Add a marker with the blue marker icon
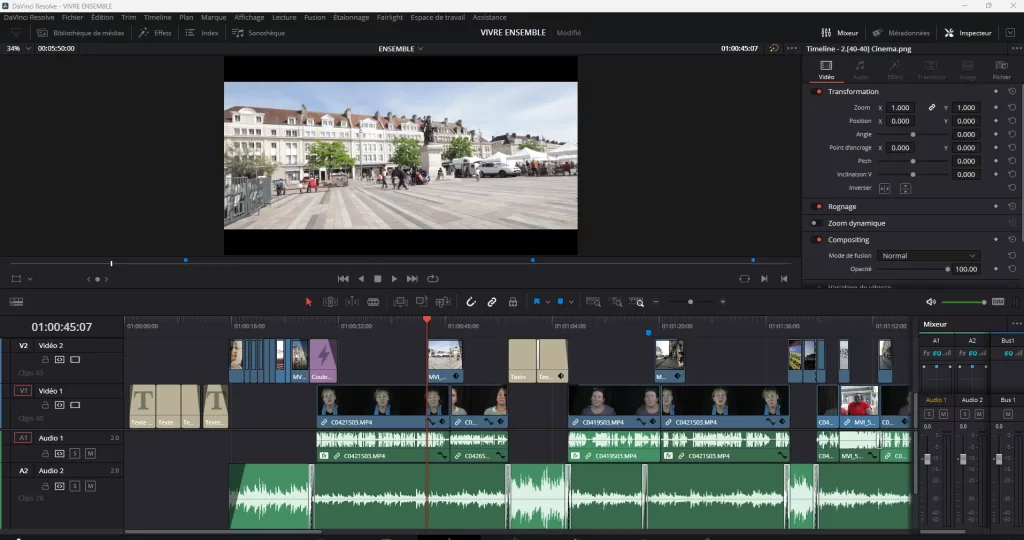 coord(560,302)
